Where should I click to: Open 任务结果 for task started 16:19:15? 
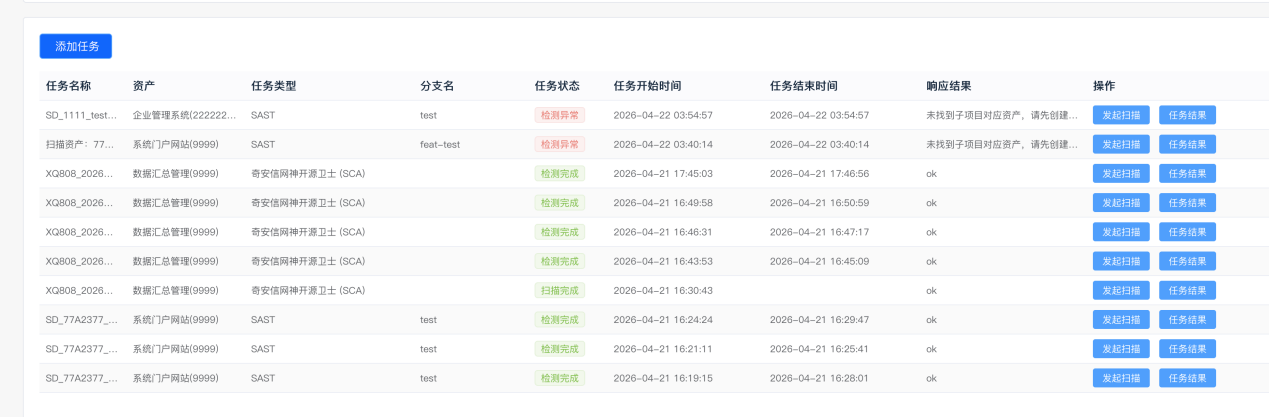[1187, 378]
